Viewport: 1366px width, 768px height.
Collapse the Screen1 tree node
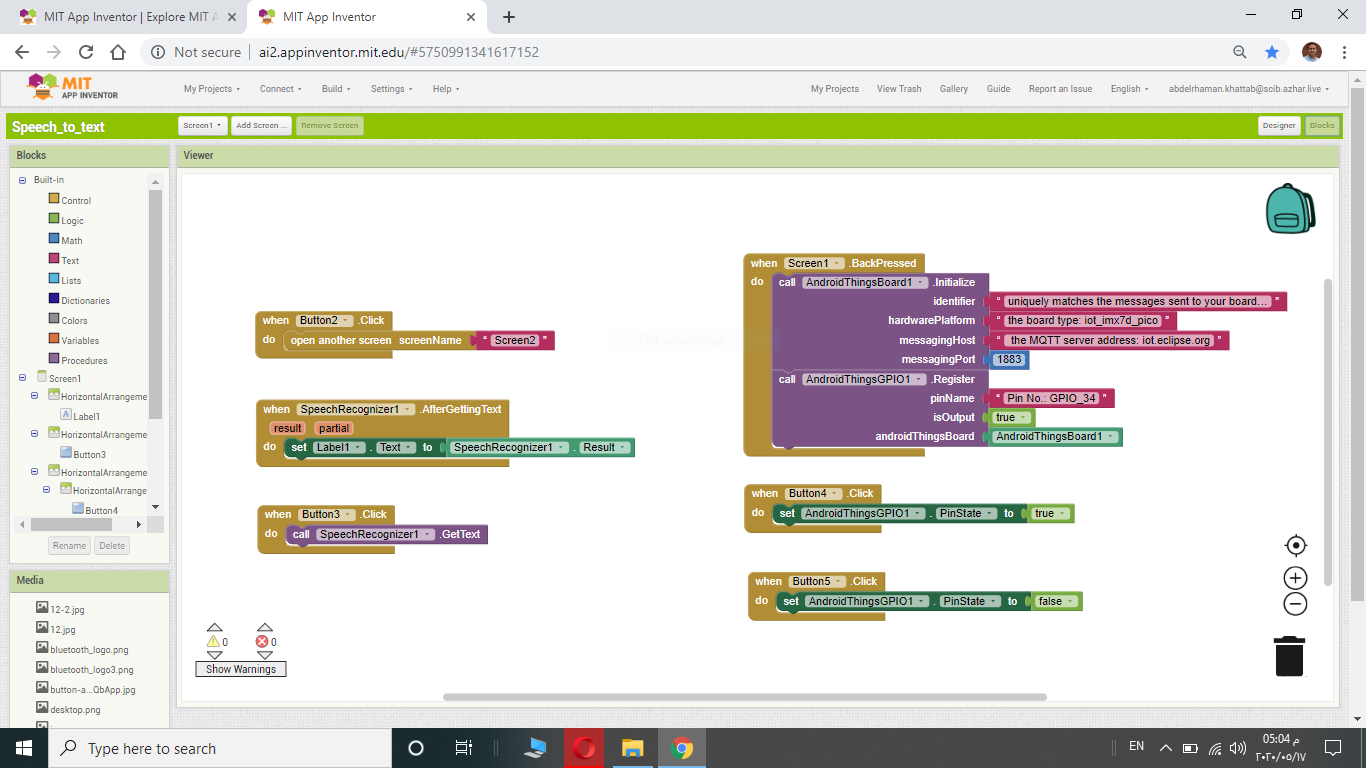pyautogui.click(x=22, y=378)
